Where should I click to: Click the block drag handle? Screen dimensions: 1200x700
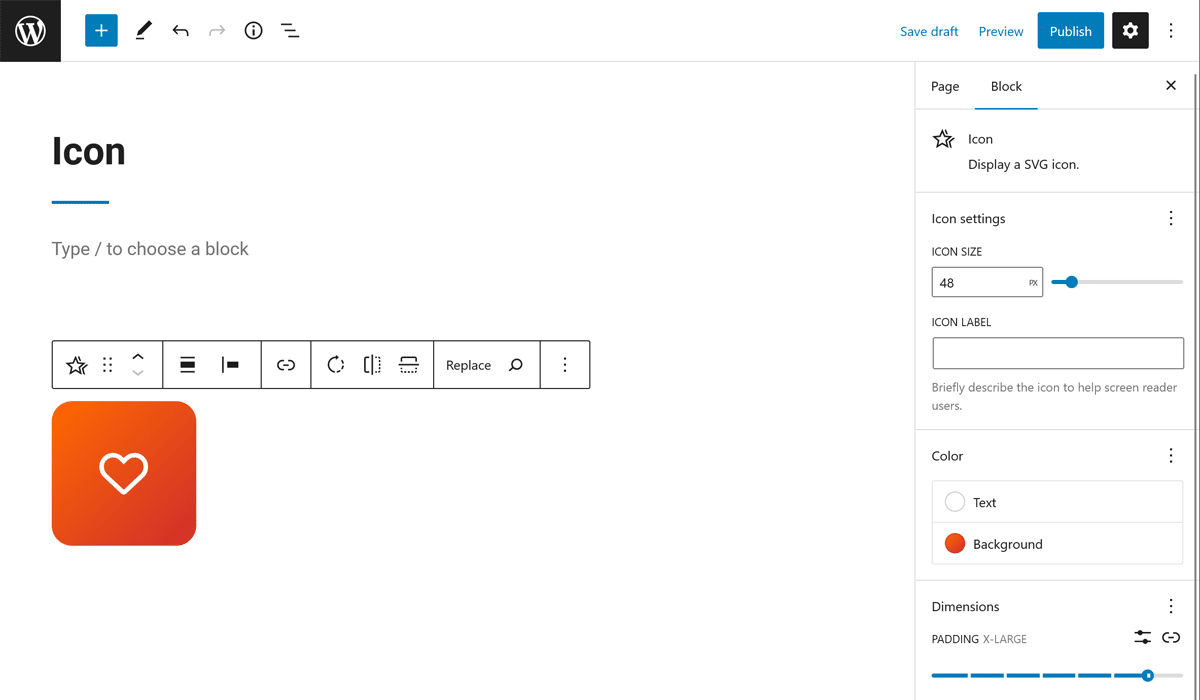tap(108, 365)
